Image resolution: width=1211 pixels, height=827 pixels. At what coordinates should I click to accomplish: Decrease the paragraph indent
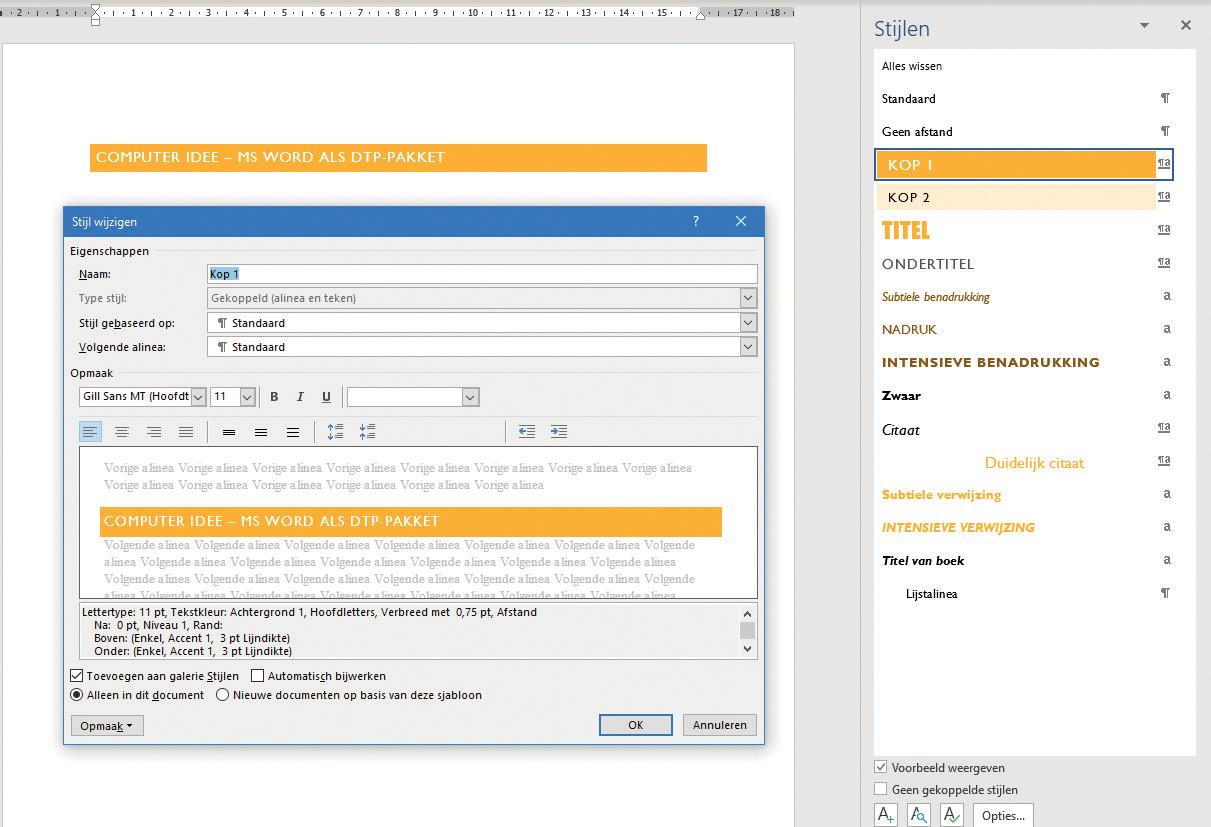coord(527,432)
